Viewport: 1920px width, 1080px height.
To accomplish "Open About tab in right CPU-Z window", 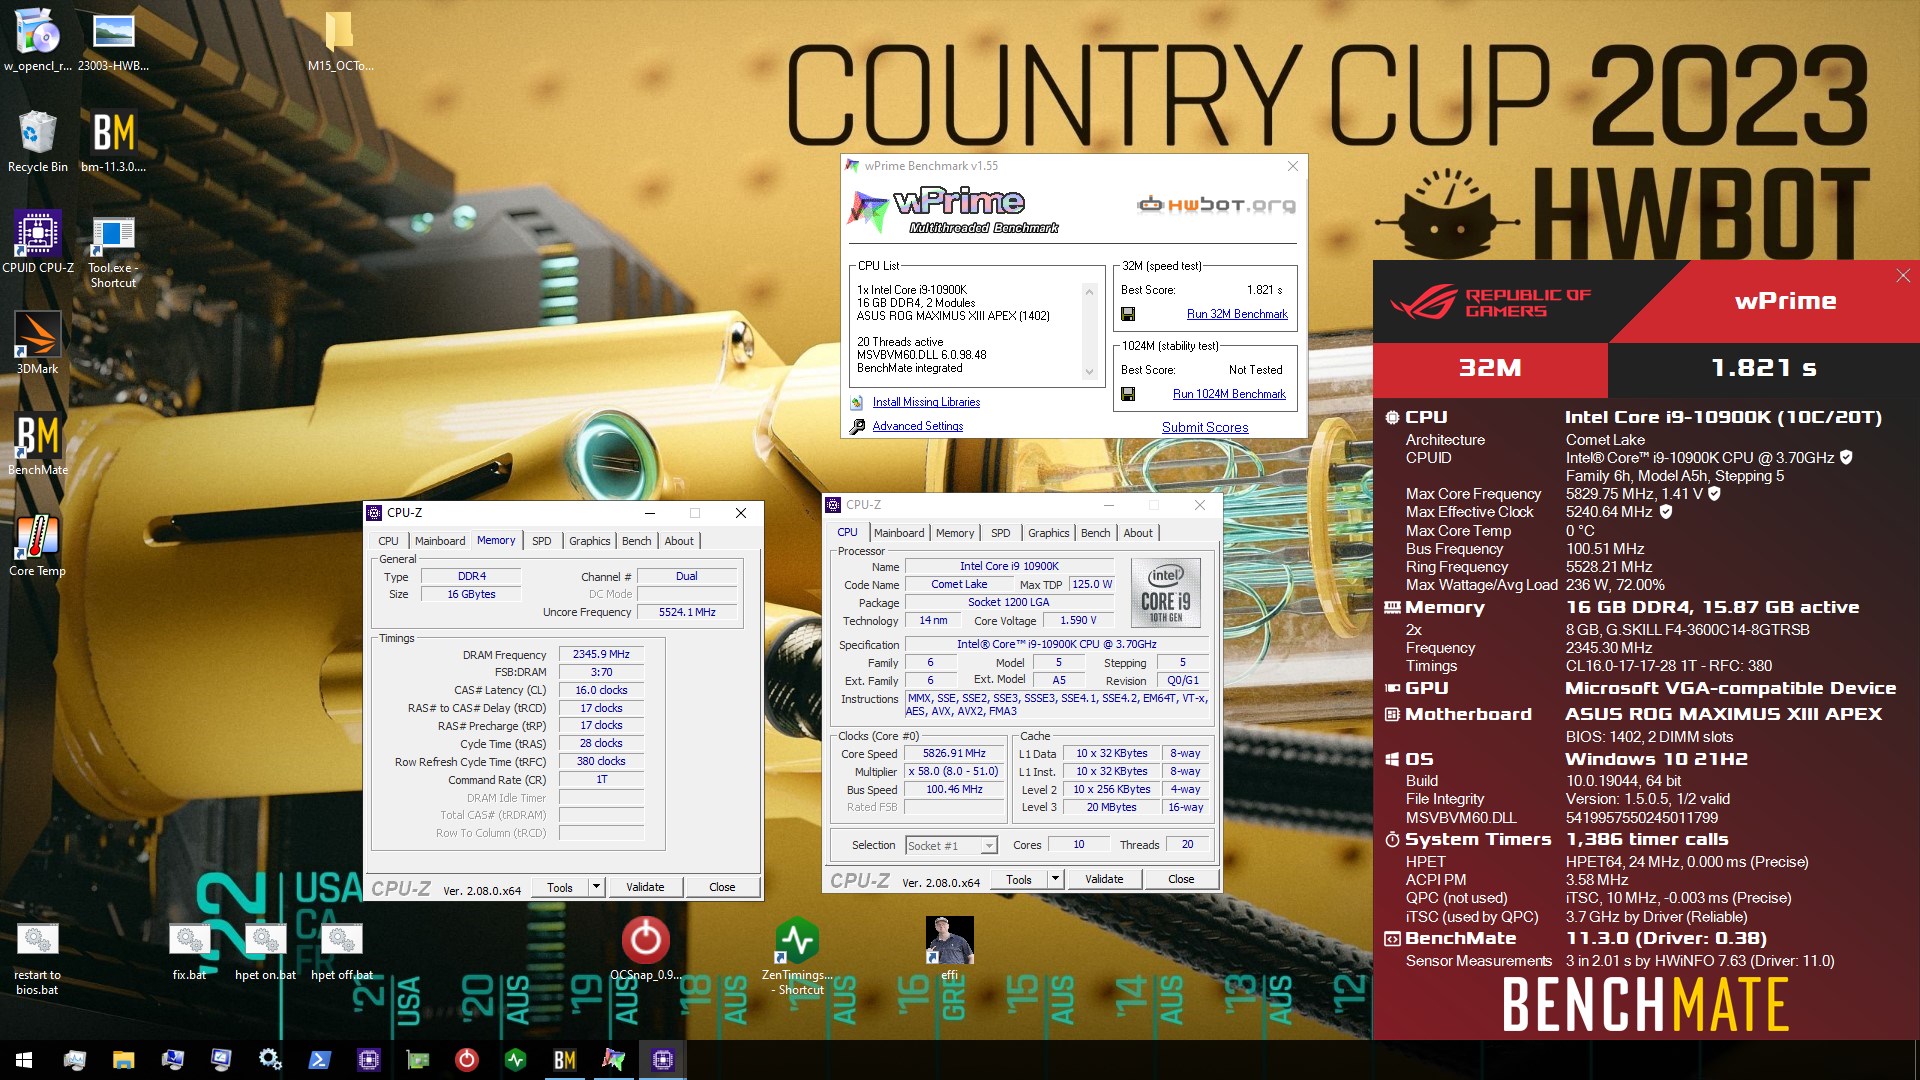I will [1138, 533].
